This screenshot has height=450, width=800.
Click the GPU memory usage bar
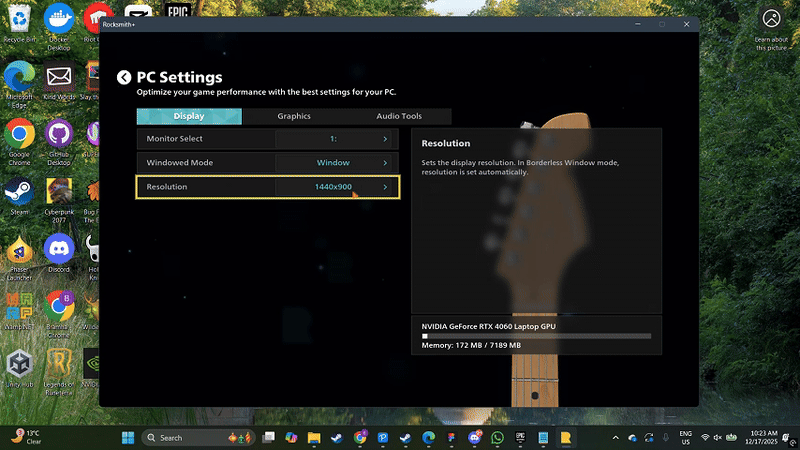pyautogui.click(x=536, y=336)
